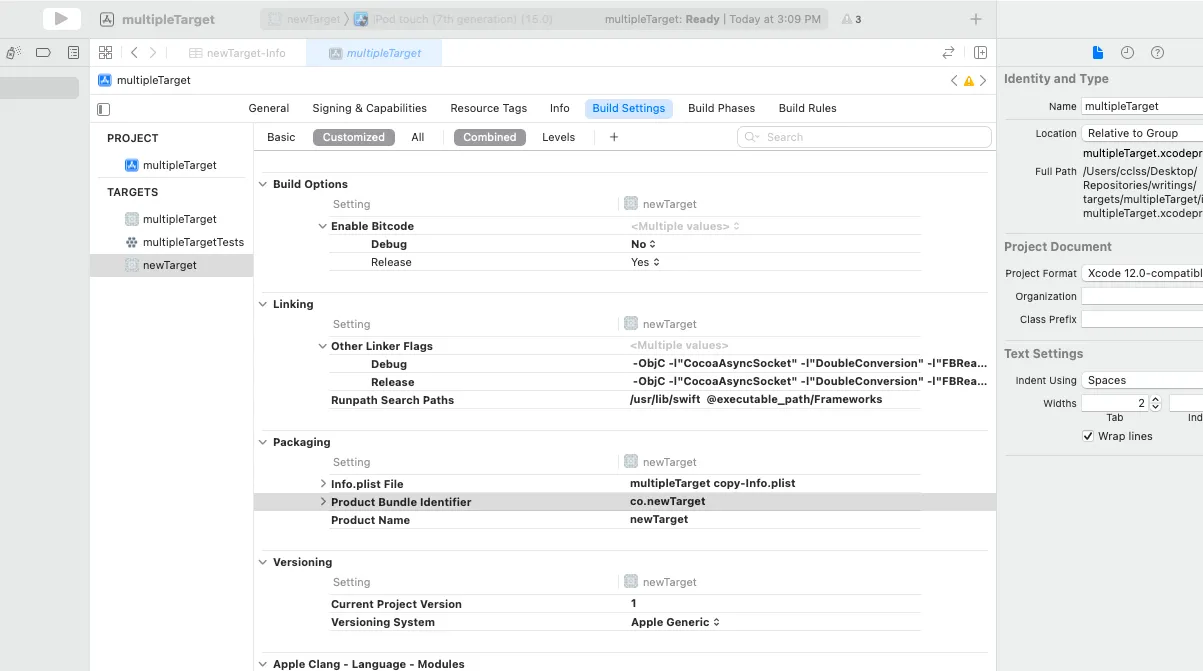Viewport: 1203px width, 671px height.
Task: Open the File inspector icon
Action: [x=1097, y=53]
